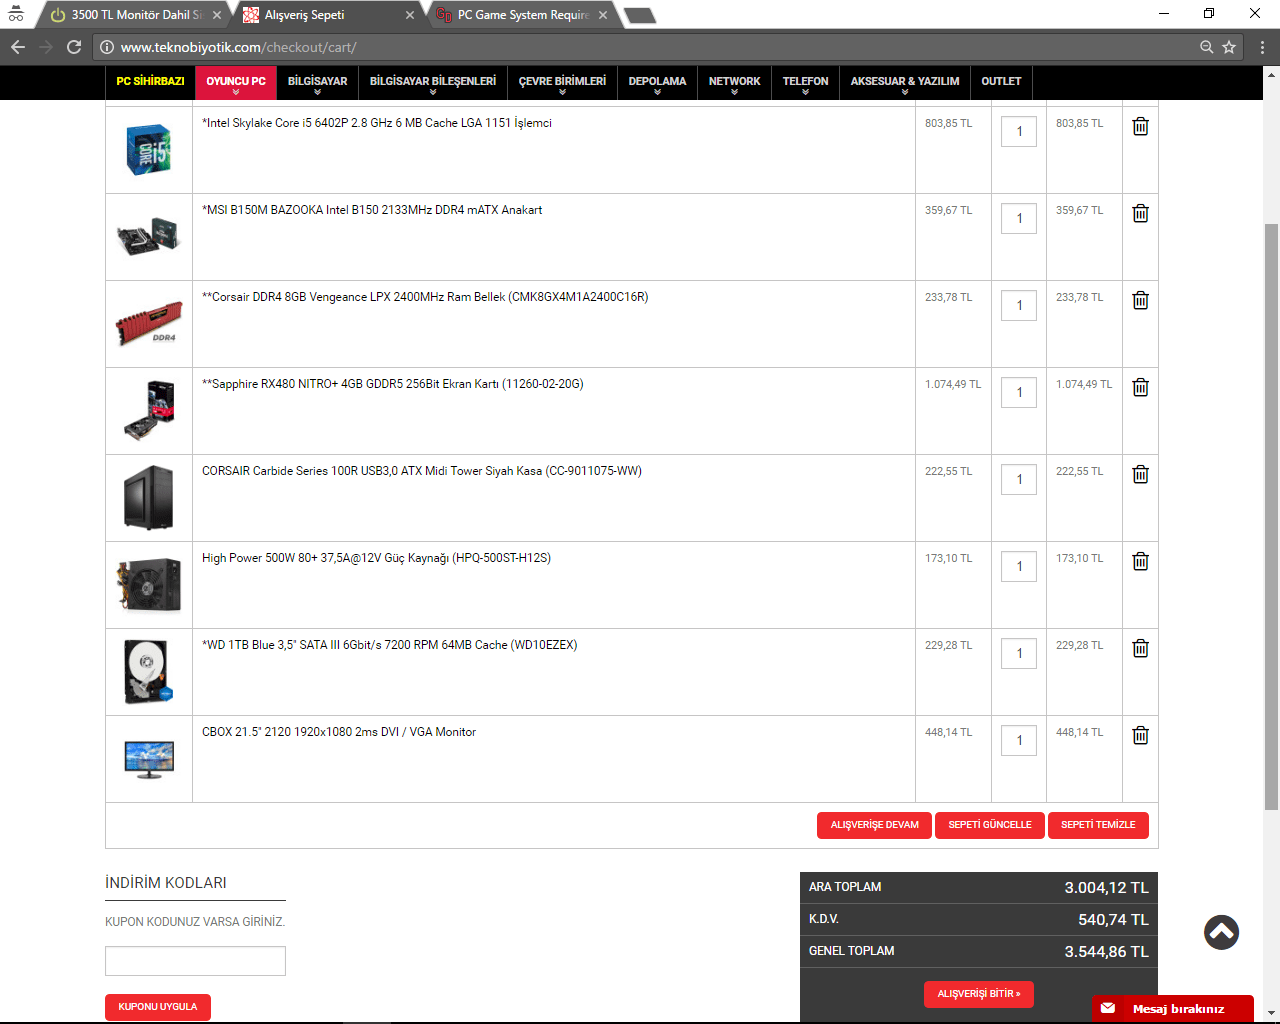This screenshot has width=1280, height=1024.
Task: Click the quantity box for the Corsair kasa
Action: [x=1018, y=479]
